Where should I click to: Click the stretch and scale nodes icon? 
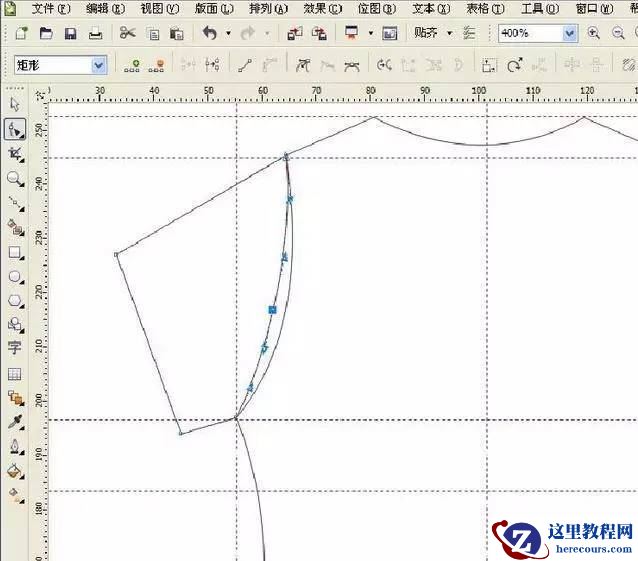pos(489,65)
